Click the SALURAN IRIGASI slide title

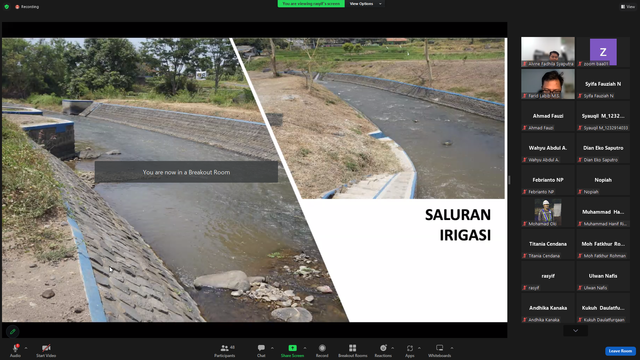pyautogui.click(x=458, y=225)
